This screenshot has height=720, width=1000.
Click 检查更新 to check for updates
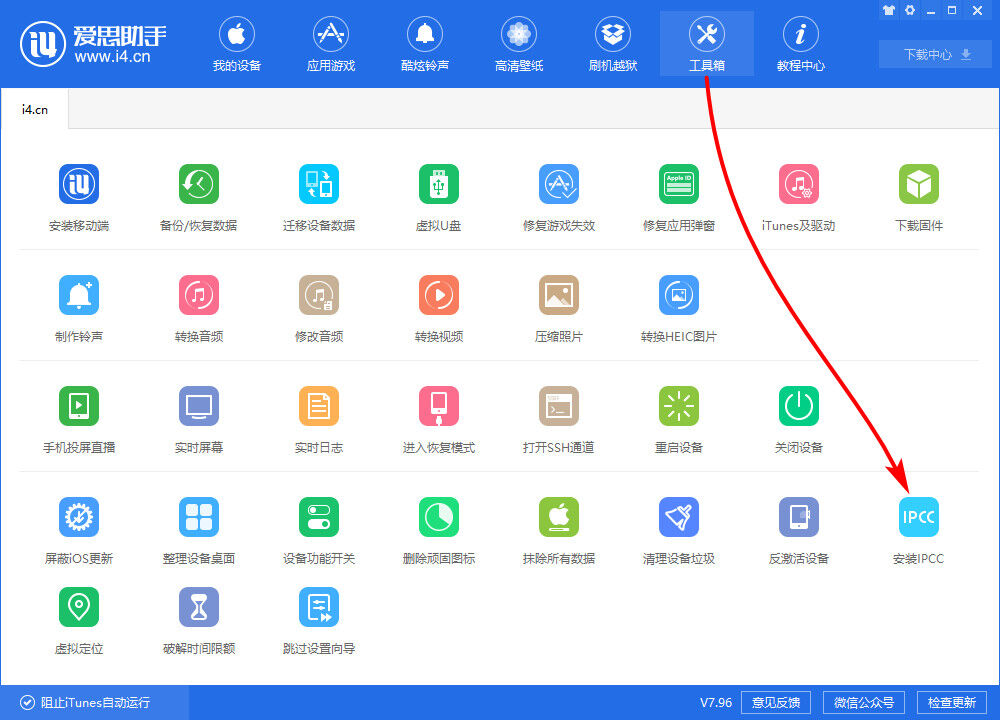(x=957, y=702)
